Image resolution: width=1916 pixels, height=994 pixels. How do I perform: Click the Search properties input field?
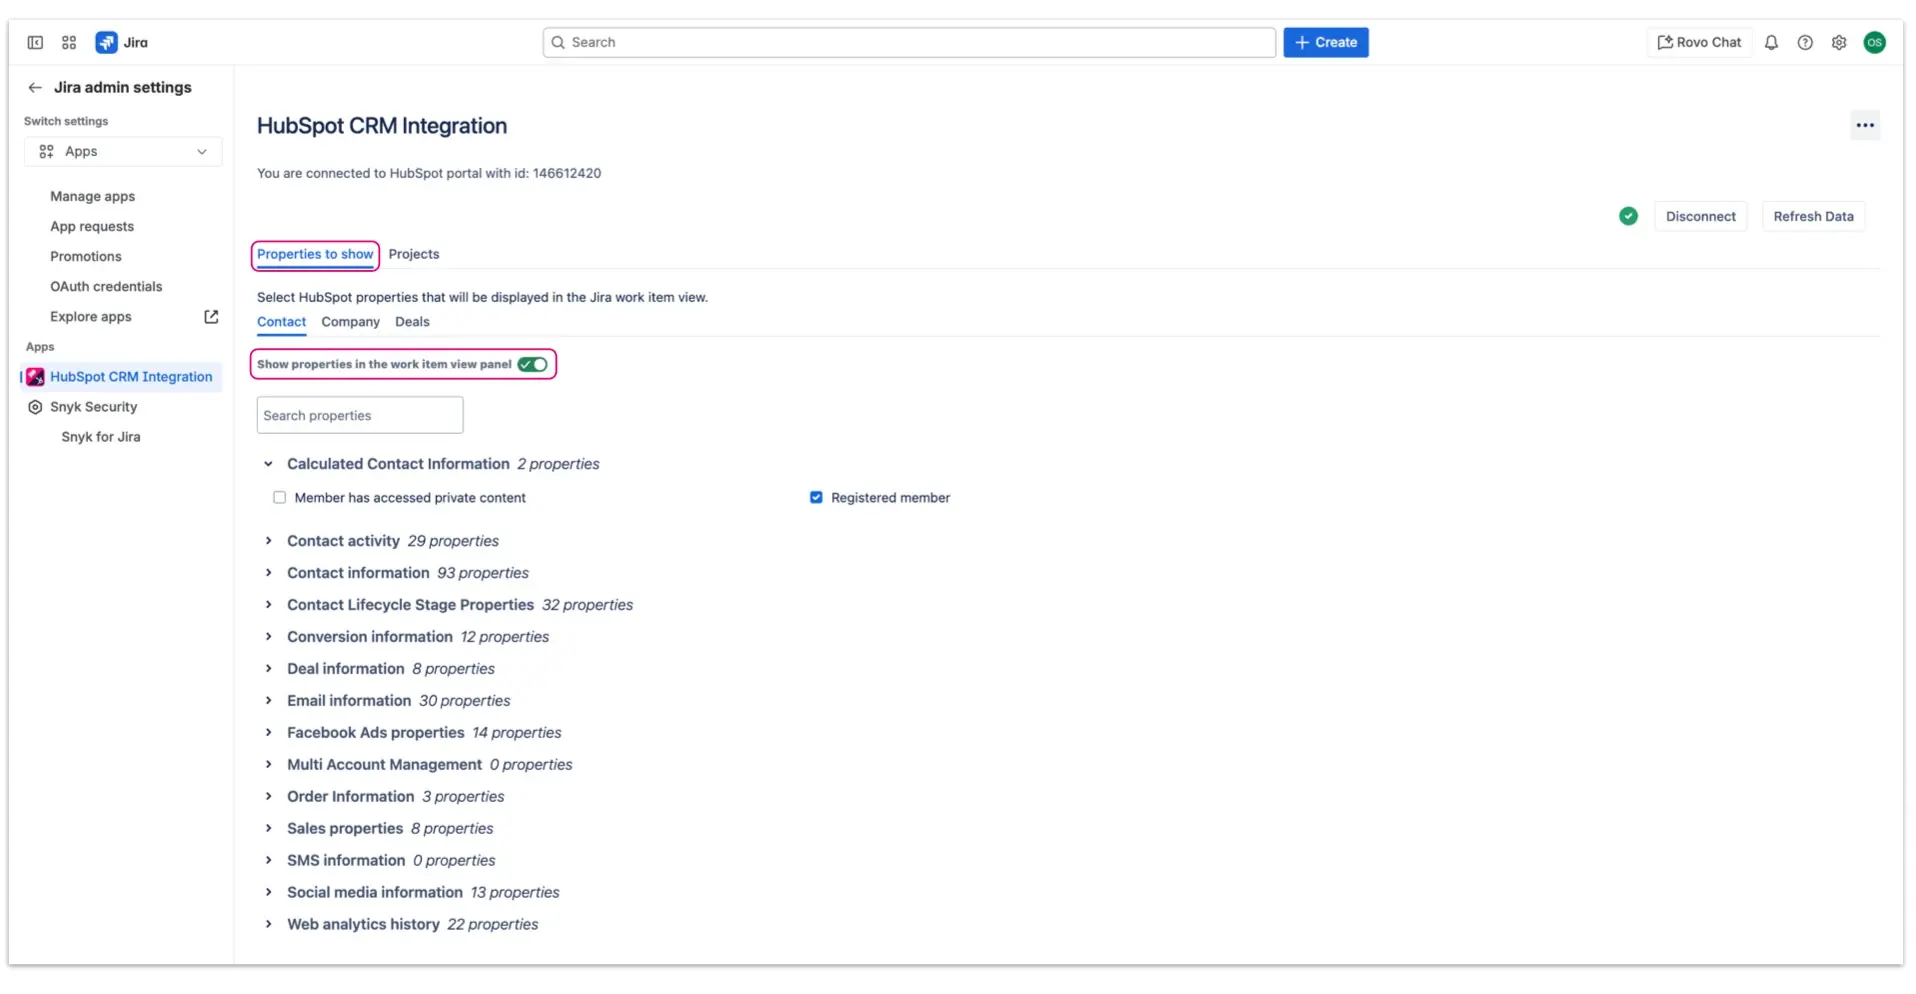pyautogui.click(x=359, y=414)
